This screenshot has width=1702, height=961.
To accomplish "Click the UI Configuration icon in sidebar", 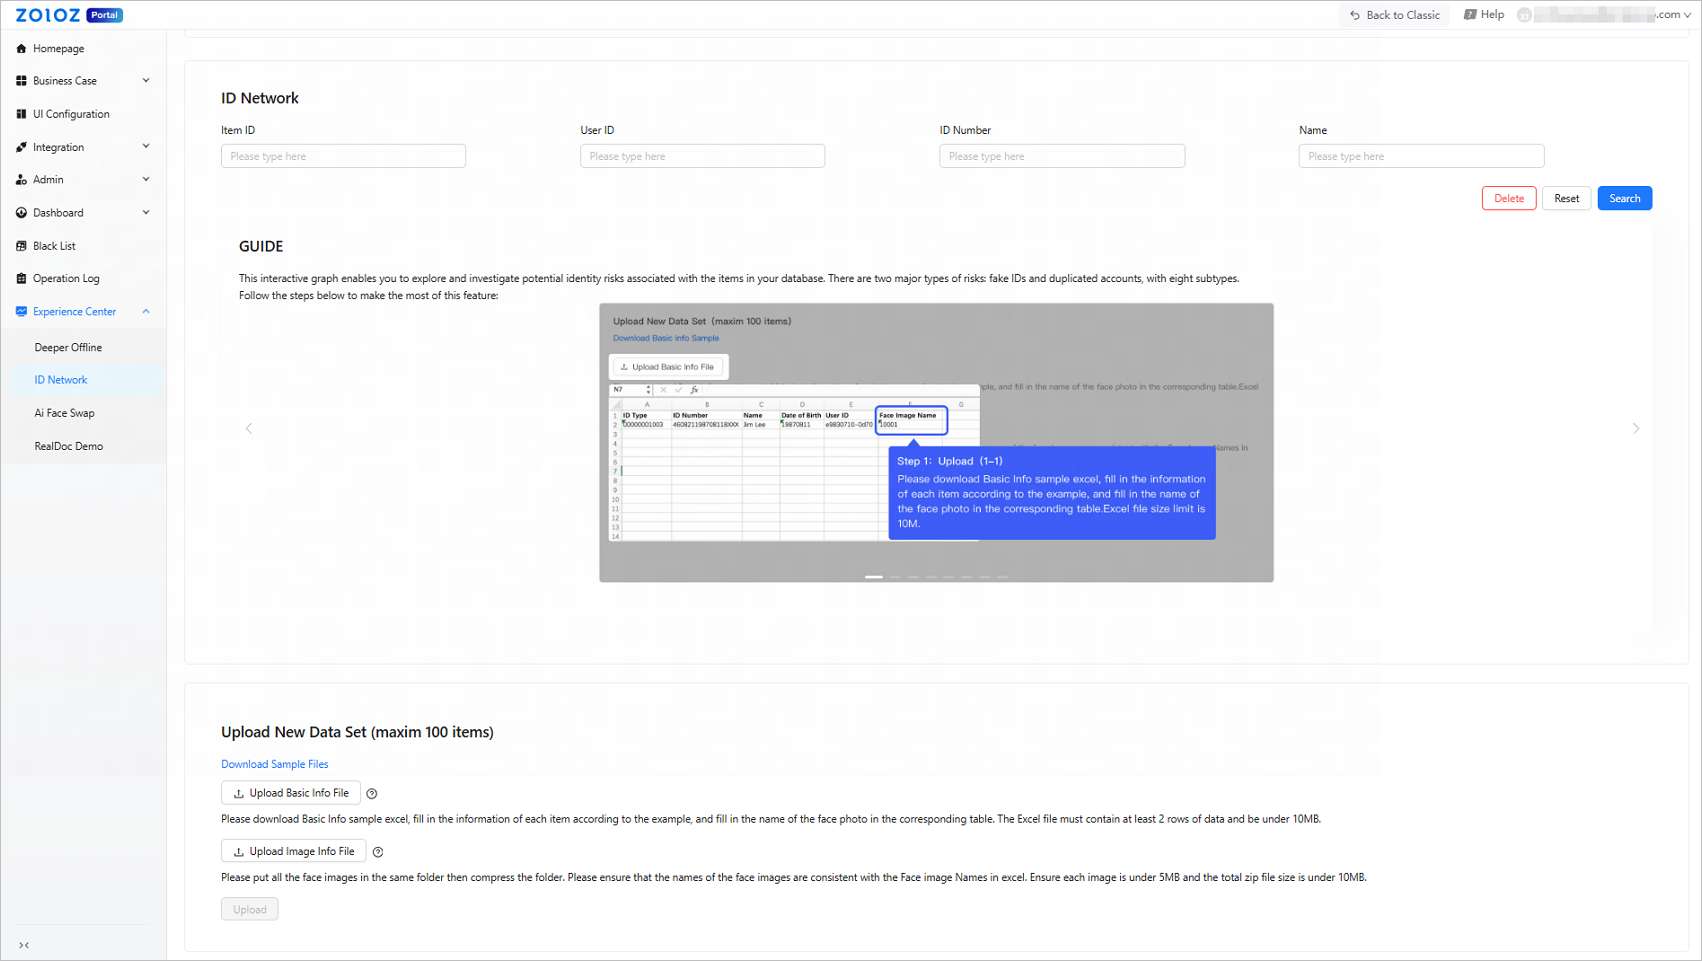I will tap(21, 114).
